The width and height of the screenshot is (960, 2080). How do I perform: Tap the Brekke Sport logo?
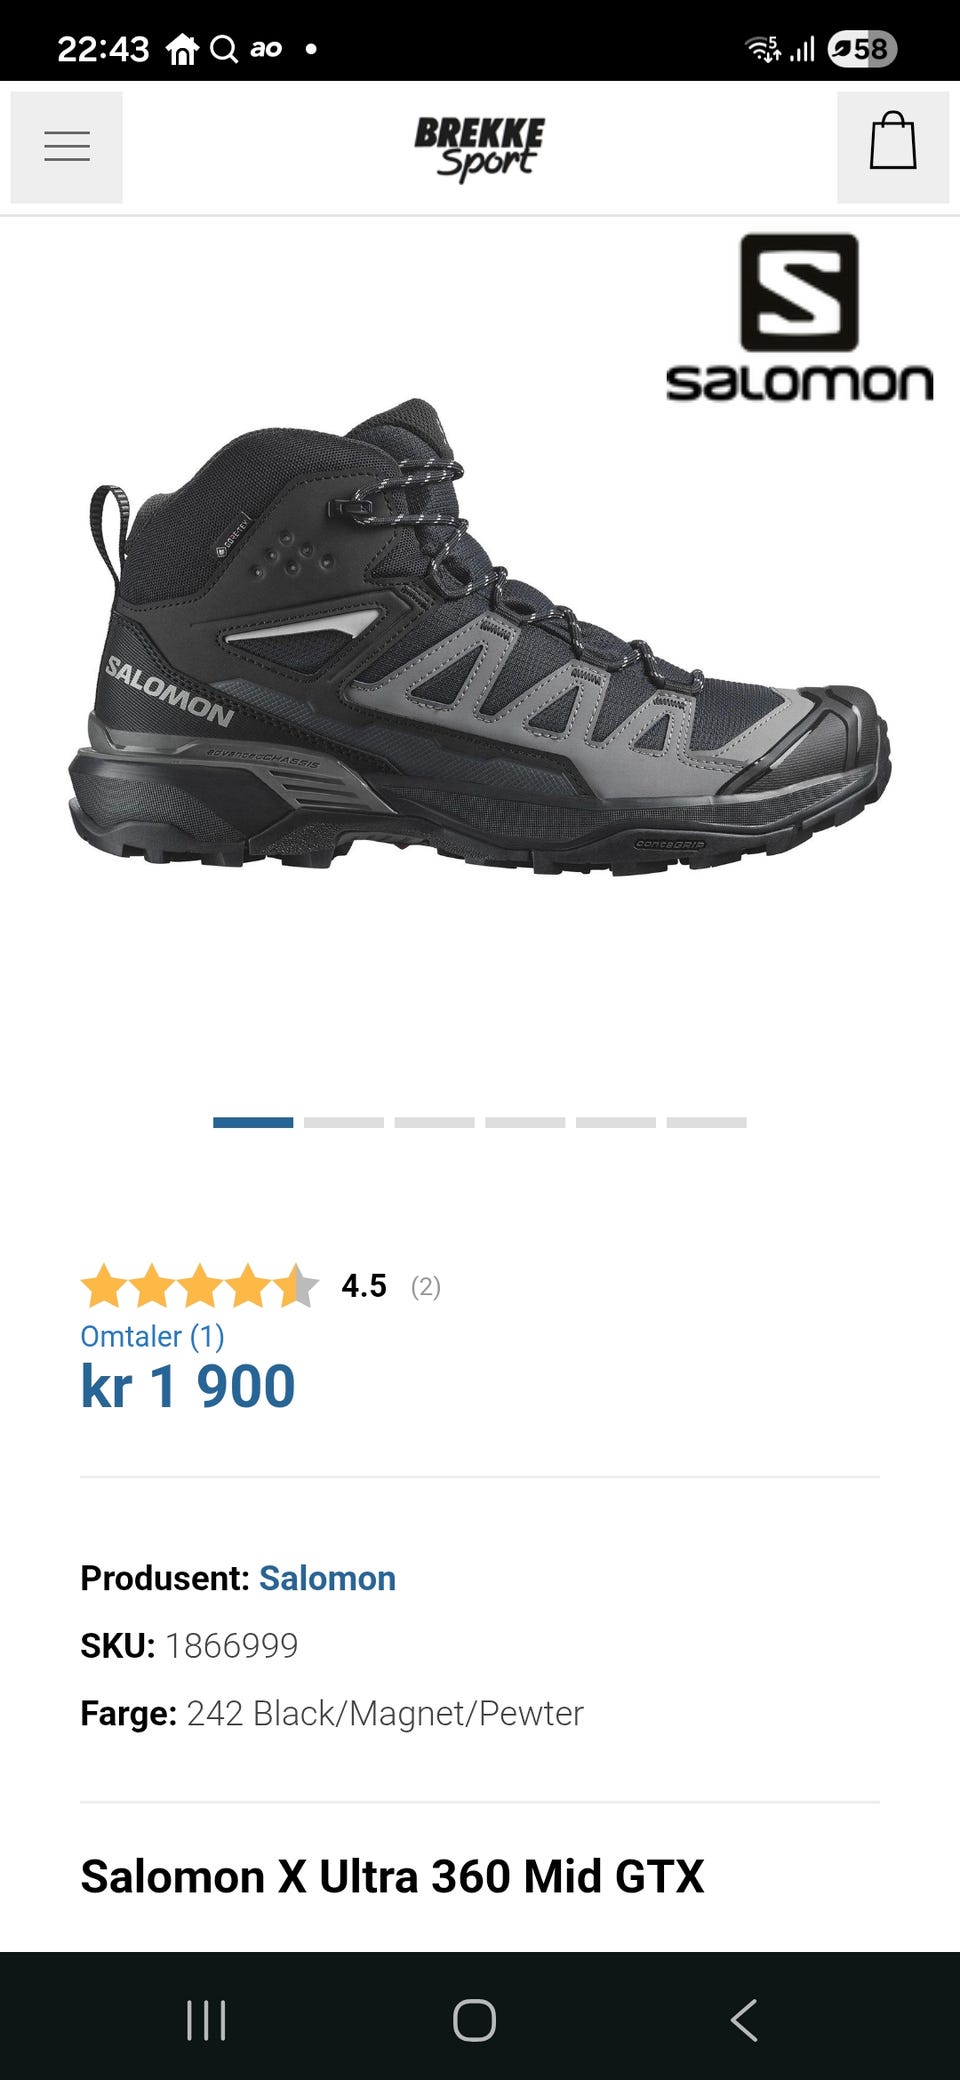[480, 149]
